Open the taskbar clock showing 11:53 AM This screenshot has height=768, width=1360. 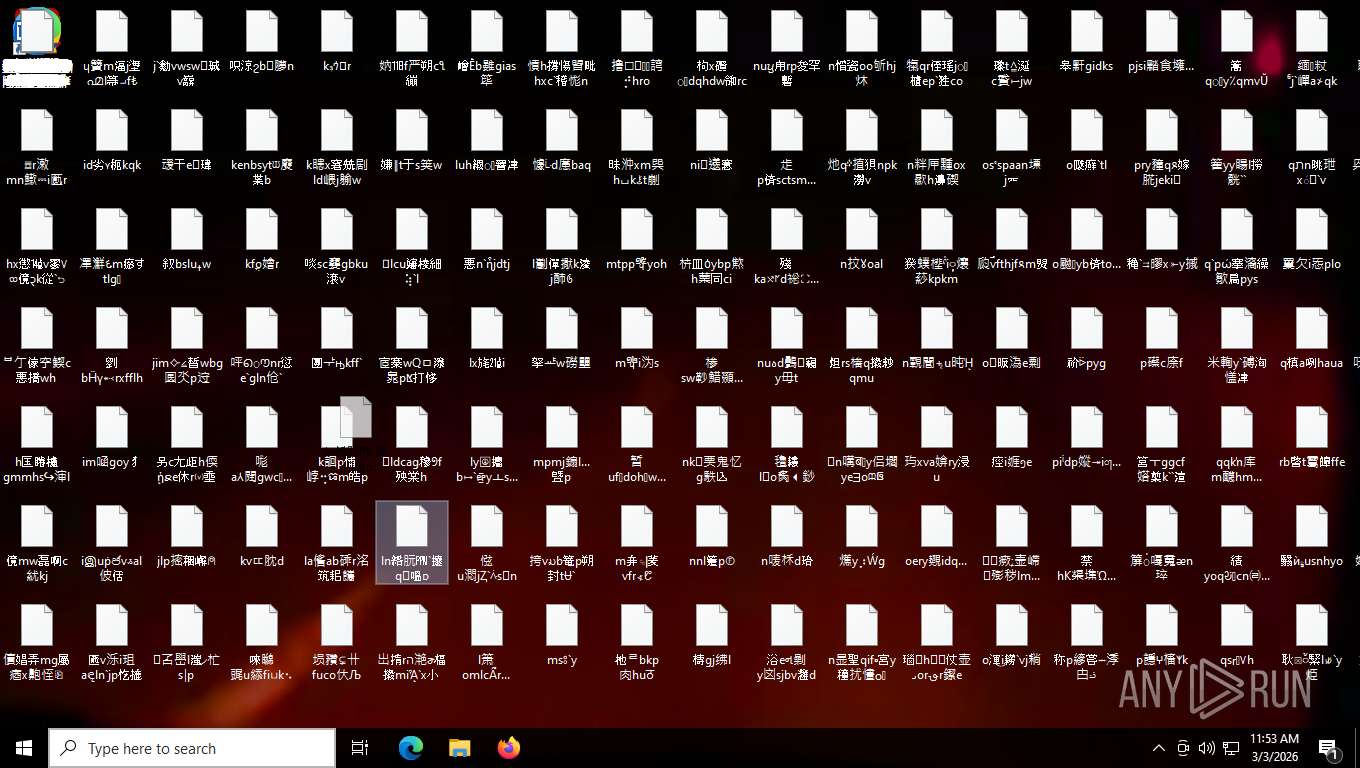click(1274, 748)
